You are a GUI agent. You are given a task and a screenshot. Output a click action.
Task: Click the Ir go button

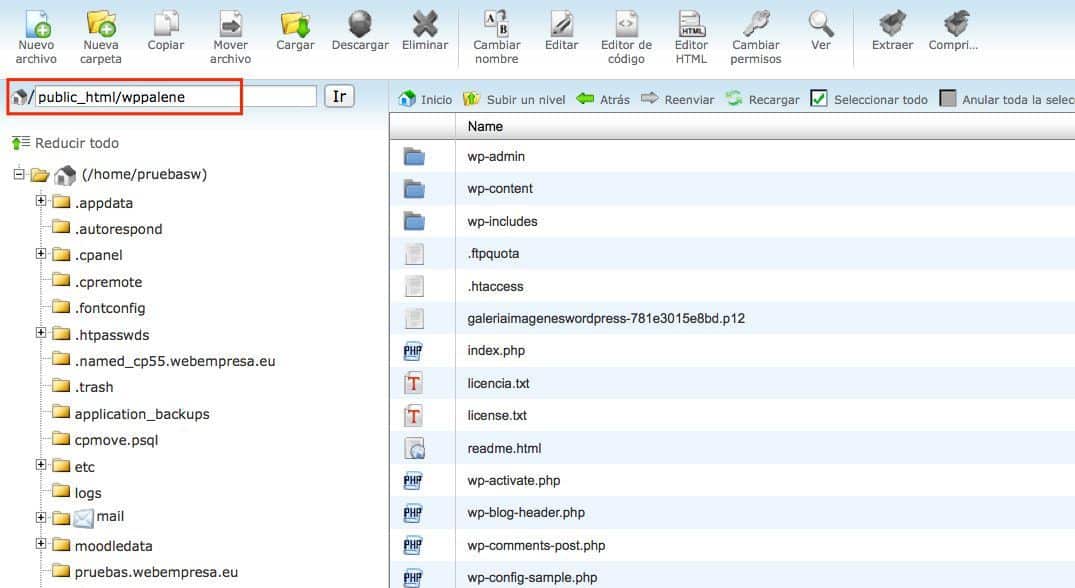point(339,97)
